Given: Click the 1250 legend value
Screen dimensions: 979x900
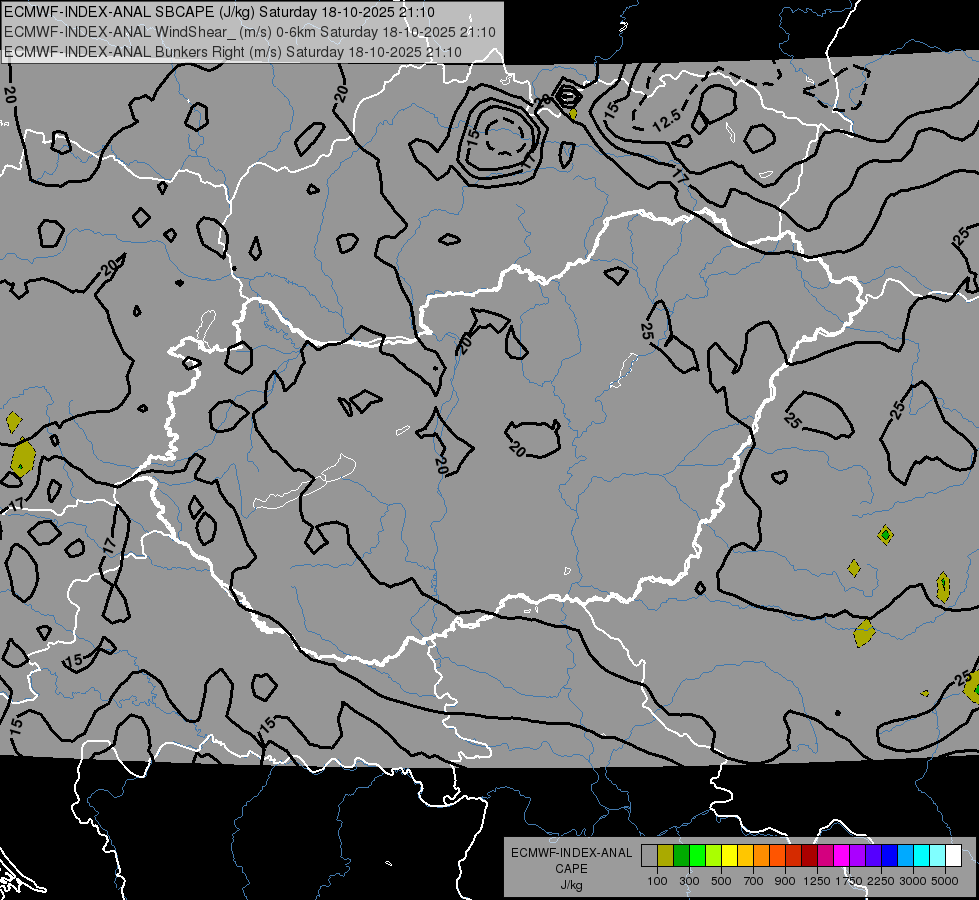Looking at the screenshot, I should click(817, 881).
